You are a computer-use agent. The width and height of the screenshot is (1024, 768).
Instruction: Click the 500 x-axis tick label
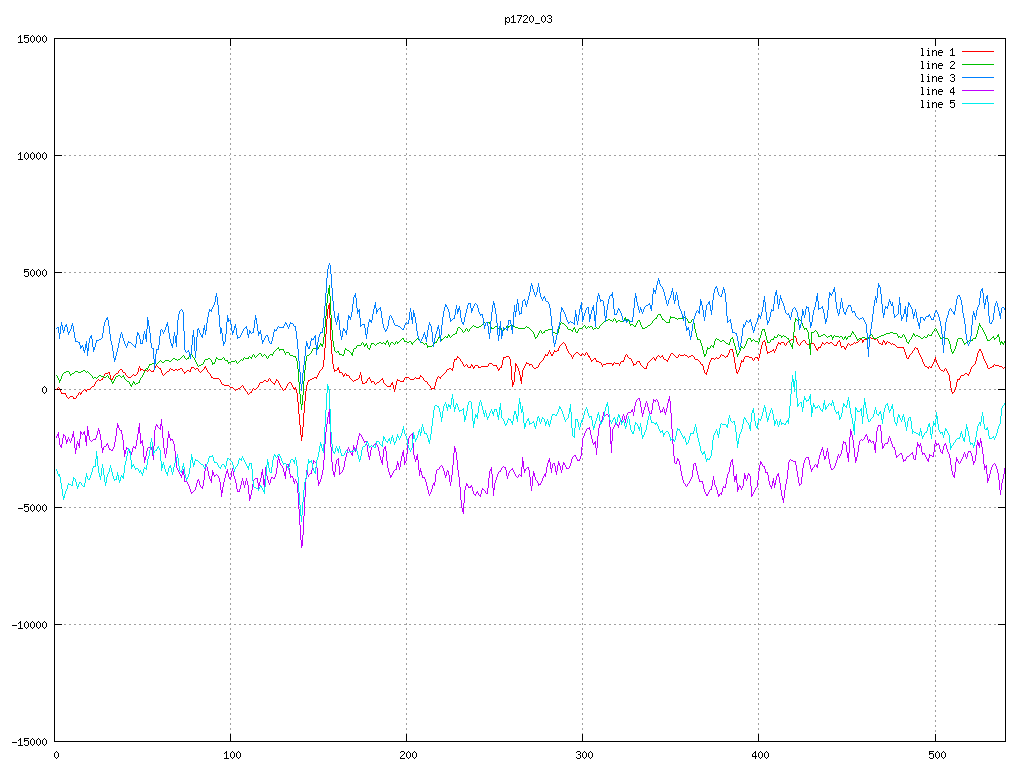coord(934,756)
